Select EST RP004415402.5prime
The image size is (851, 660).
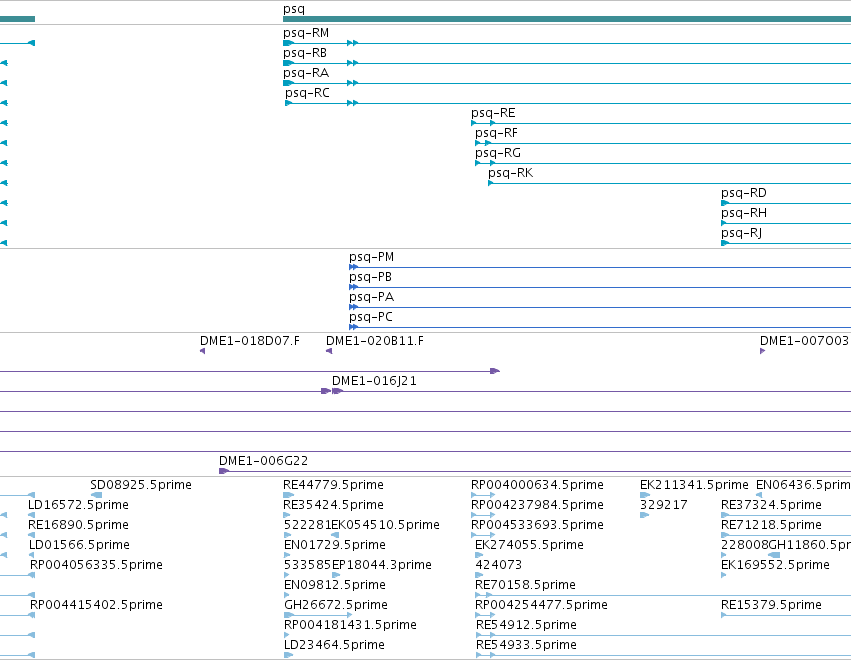(x=97, y=605)
